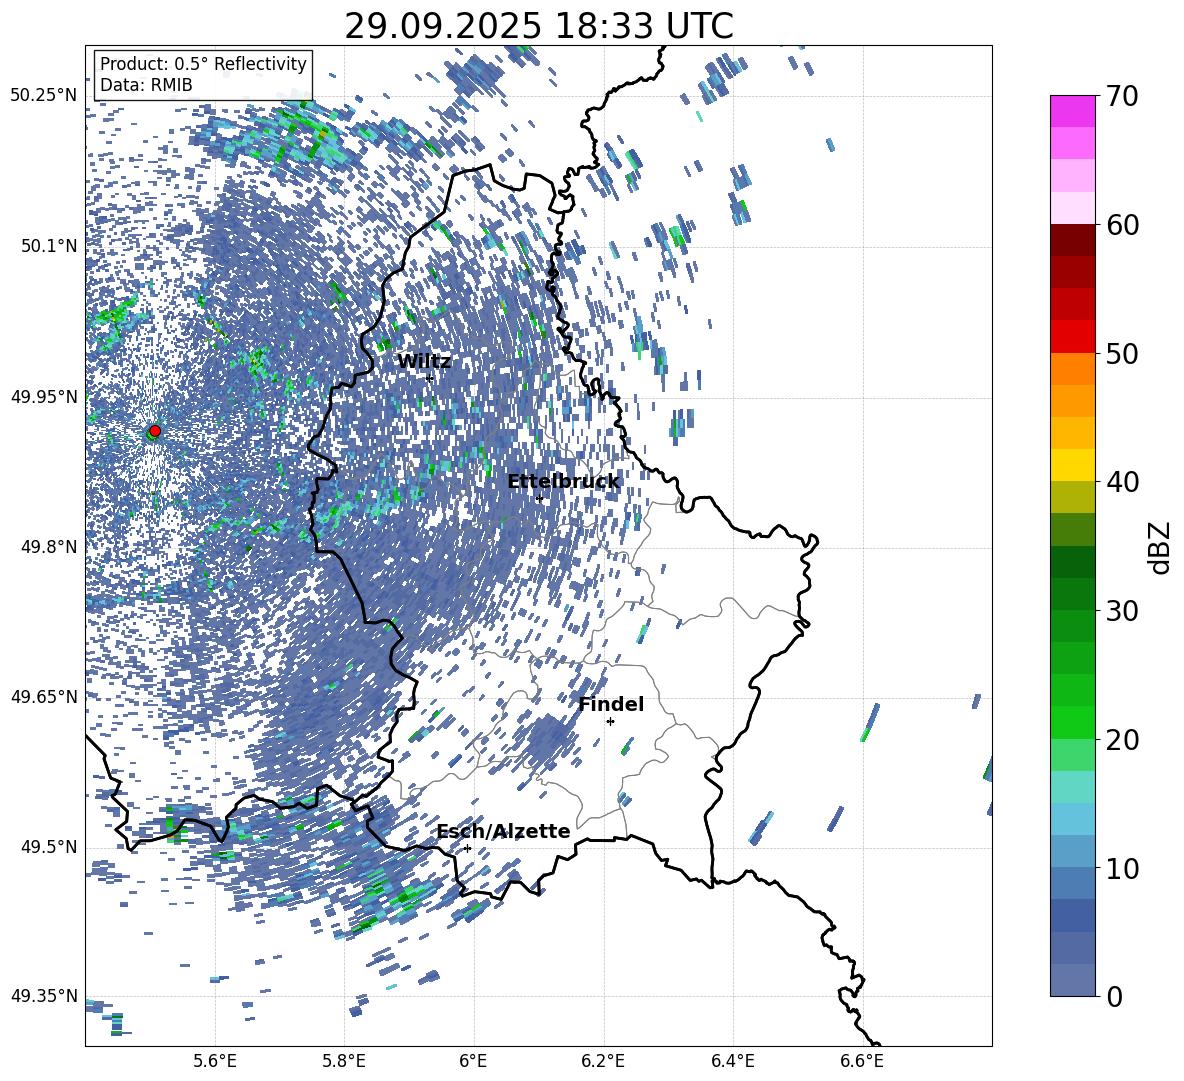Image resolution: width=1184 pixels, height=1081 pixels.
Task: Click the bright red 50 dBZ colorbar segment
Action: (1072, 337)
